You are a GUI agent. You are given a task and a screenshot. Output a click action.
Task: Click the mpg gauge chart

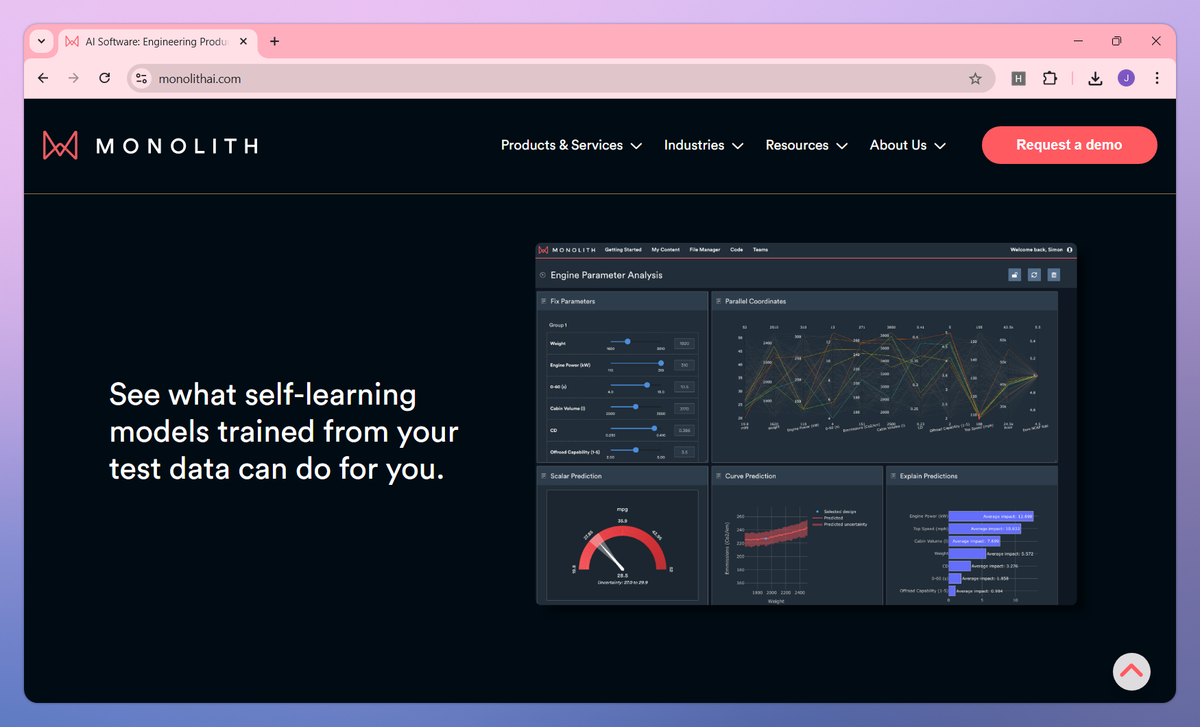[622, 546]
